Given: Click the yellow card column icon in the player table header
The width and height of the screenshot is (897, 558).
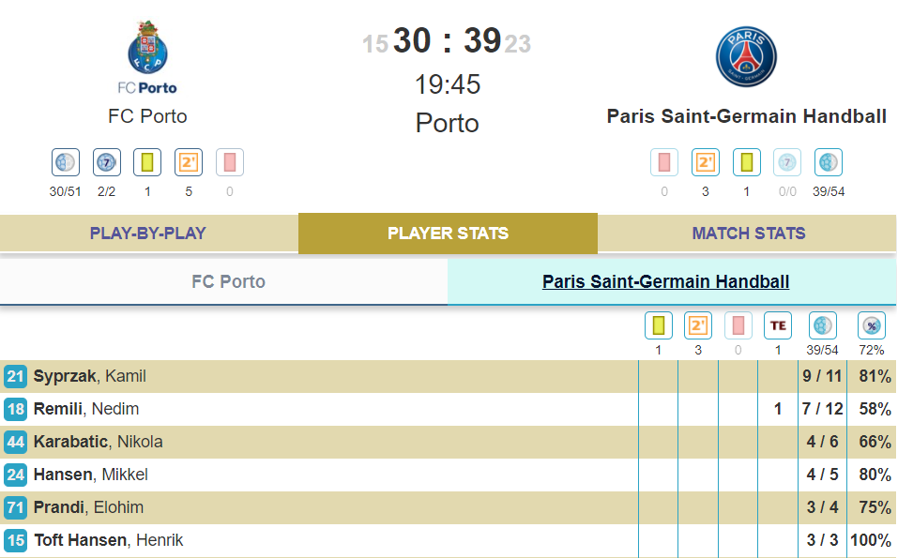Looking at the screenshot, I should pyautogui.click(x=658, y=326).
